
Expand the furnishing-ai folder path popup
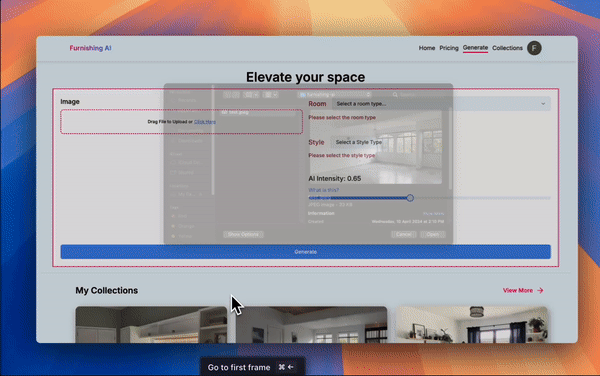[x=335, y=94]
